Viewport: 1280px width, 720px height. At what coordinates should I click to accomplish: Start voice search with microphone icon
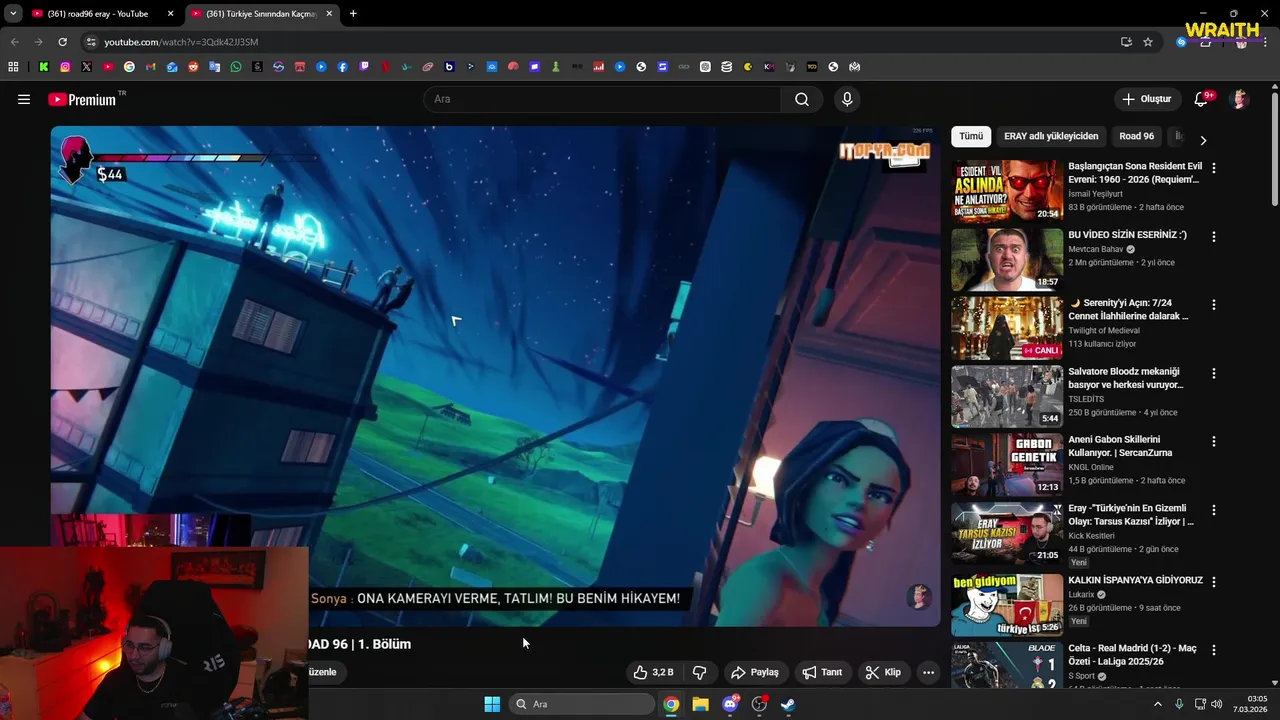[x=847, y=99]
